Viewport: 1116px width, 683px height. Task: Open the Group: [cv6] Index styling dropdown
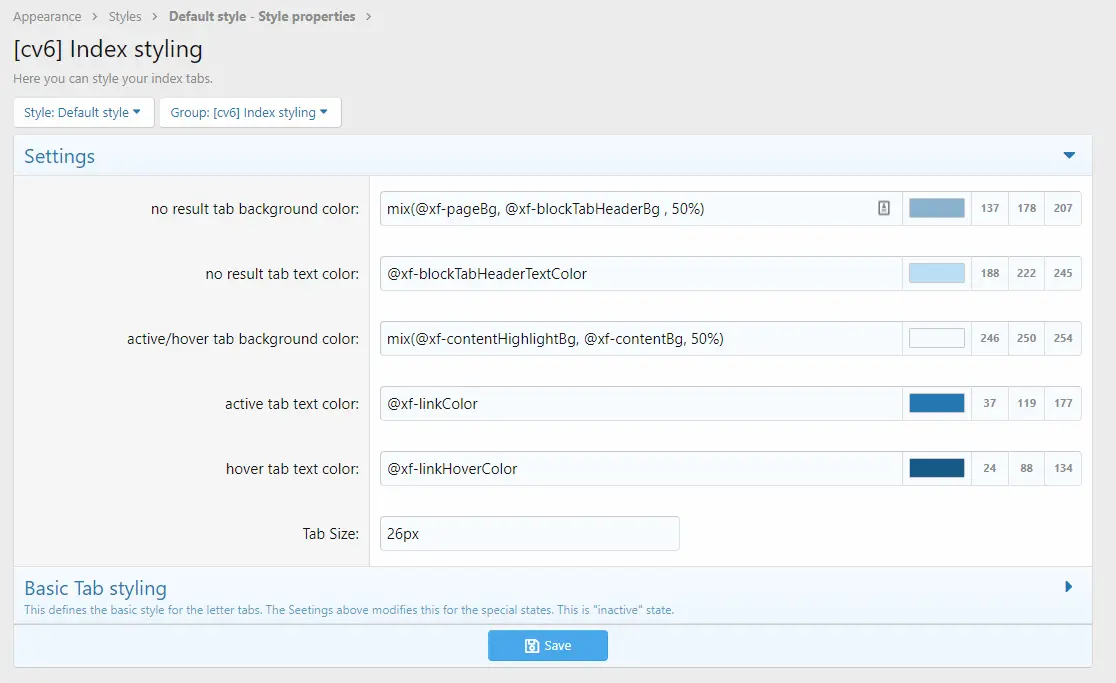(x=249, y=113)
